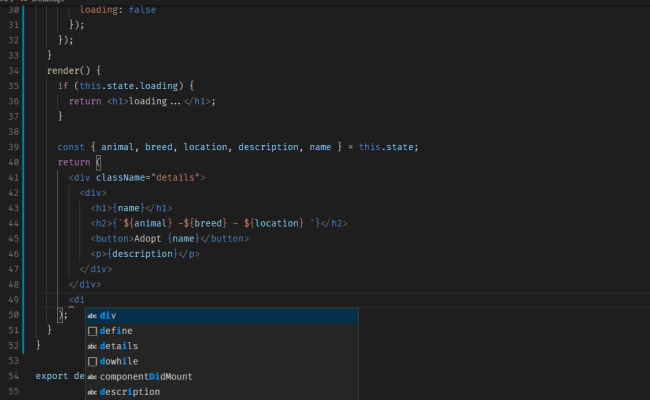Click the 'location' variable on line 39
Screen dimensions: 650x400
206,147
